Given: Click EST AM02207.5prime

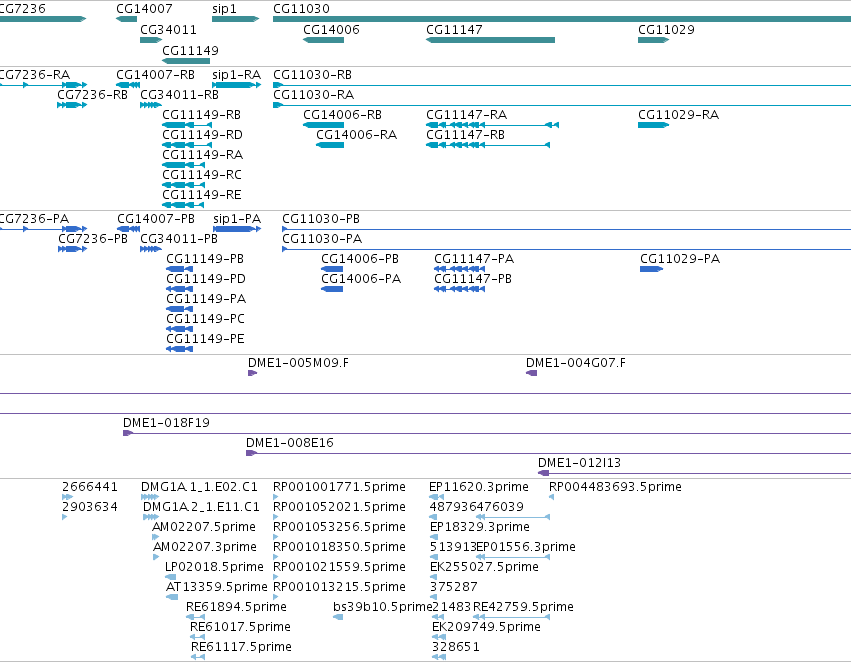Looking at the screenshot, I should (x=156, y=537).
